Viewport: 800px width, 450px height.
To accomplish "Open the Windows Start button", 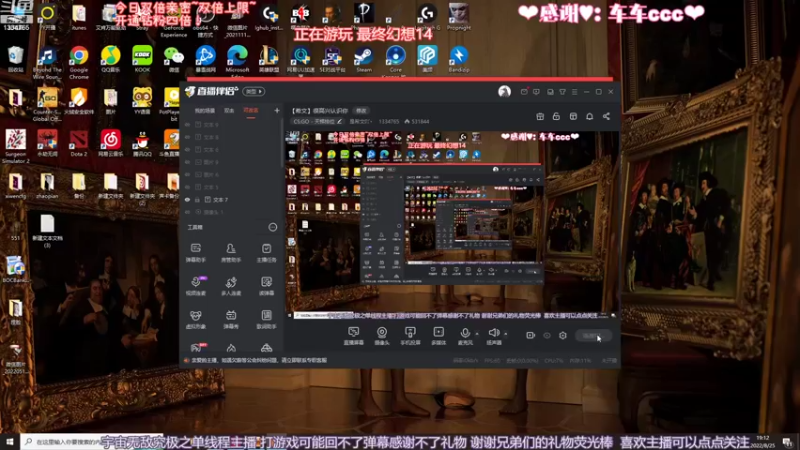I will tap(10, 441).
